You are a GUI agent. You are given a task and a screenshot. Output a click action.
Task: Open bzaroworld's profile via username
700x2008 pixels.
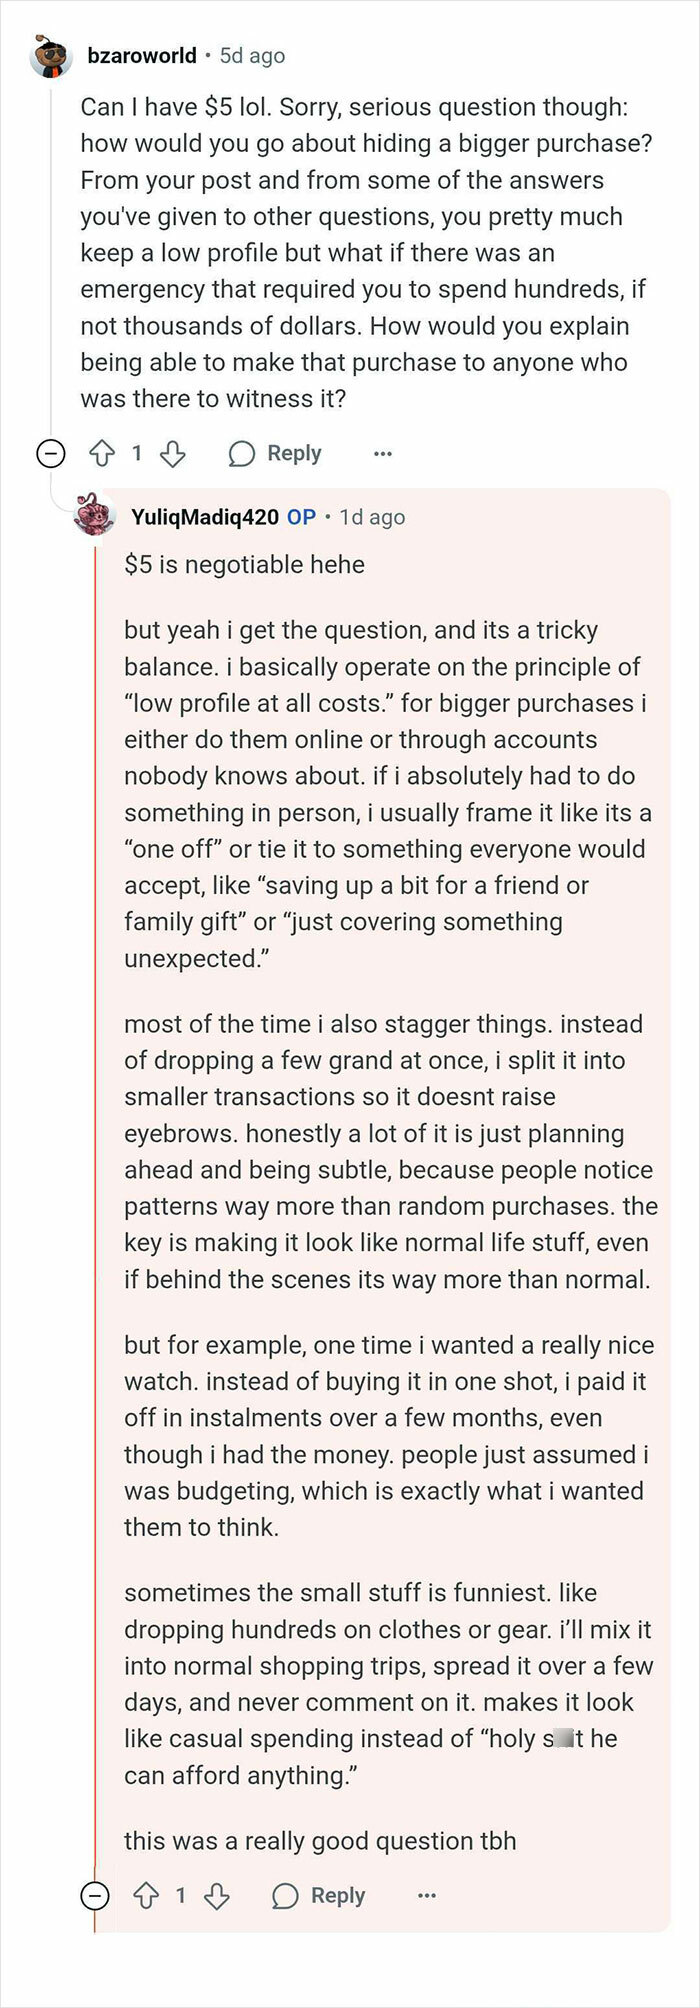coord(142,56)
